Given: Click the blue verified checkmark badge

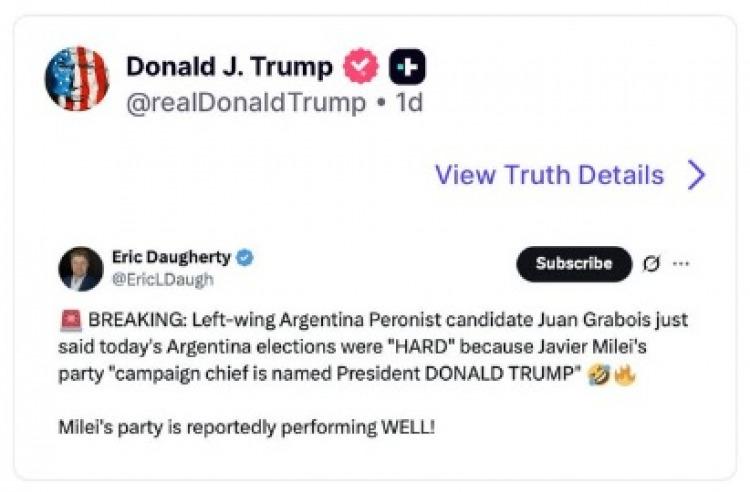Looking at the screenshot, I should [x=245, y=258].
